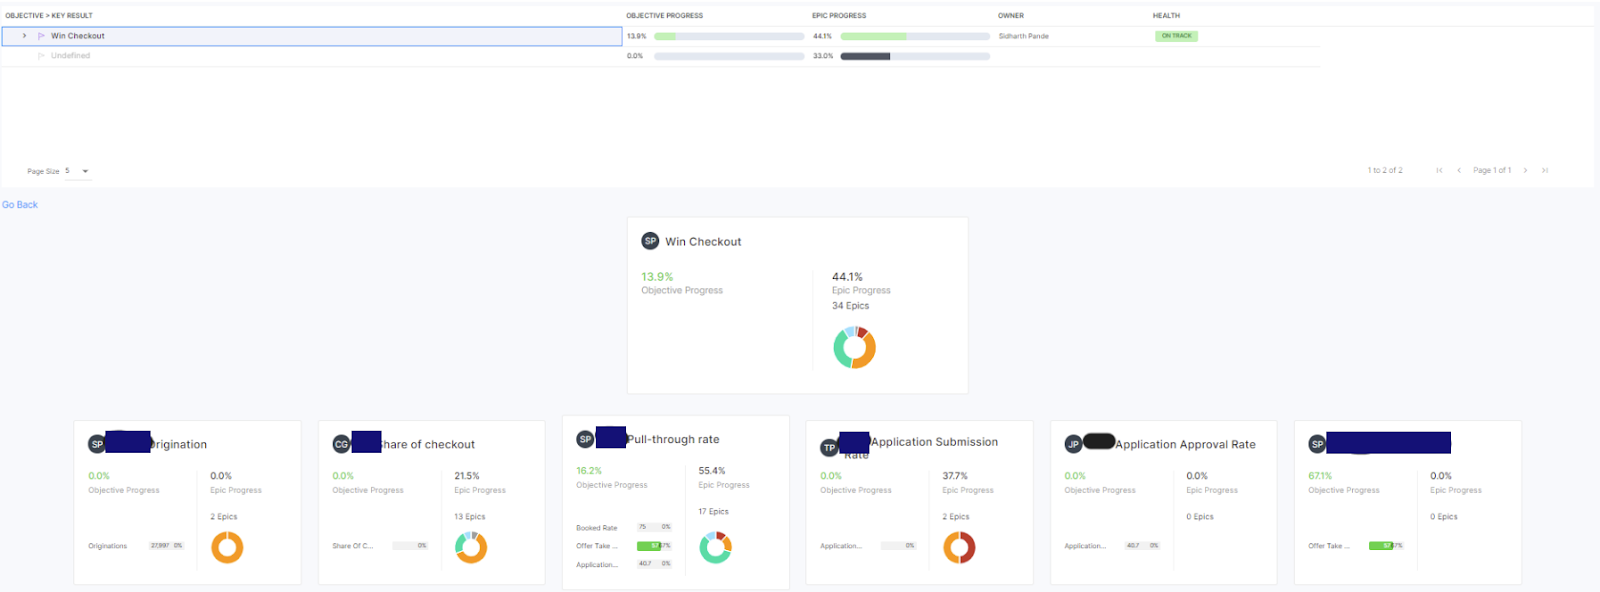Click 37.7% epic progress on Application Submission card

(955, 476)
